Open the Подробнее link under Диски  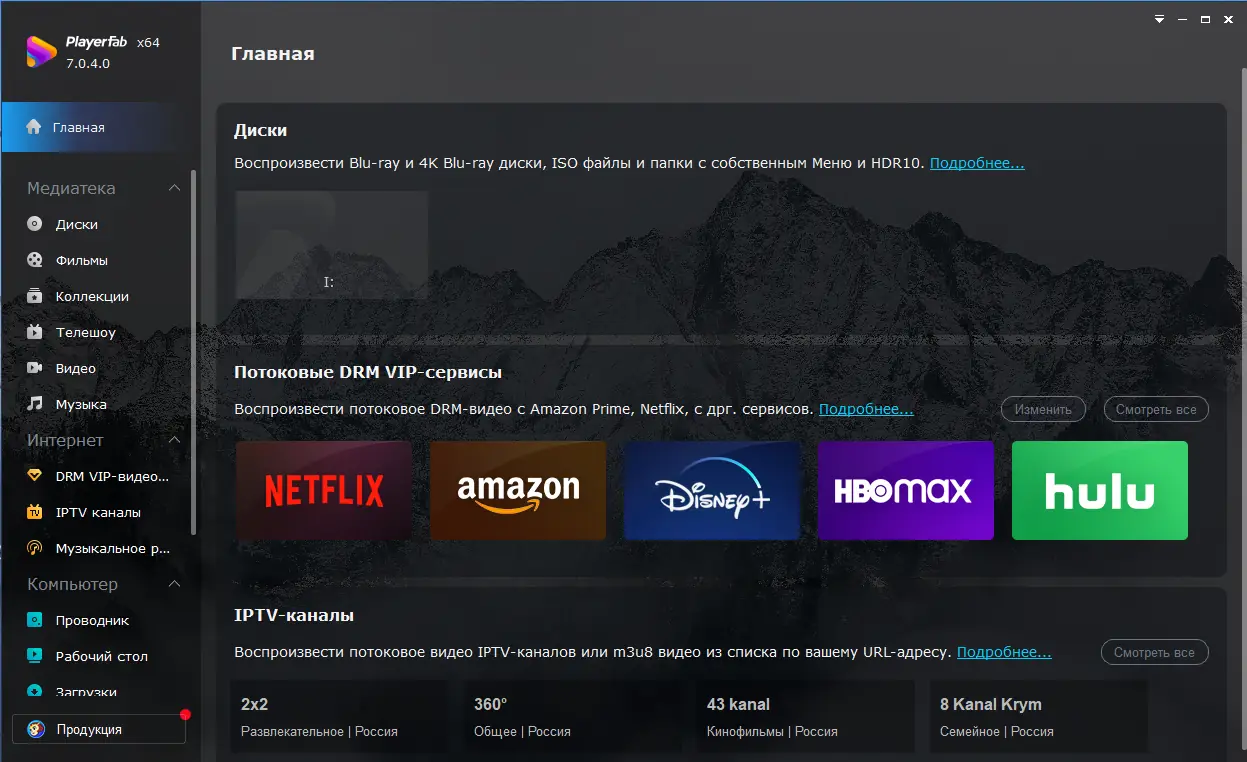[977, 163]
